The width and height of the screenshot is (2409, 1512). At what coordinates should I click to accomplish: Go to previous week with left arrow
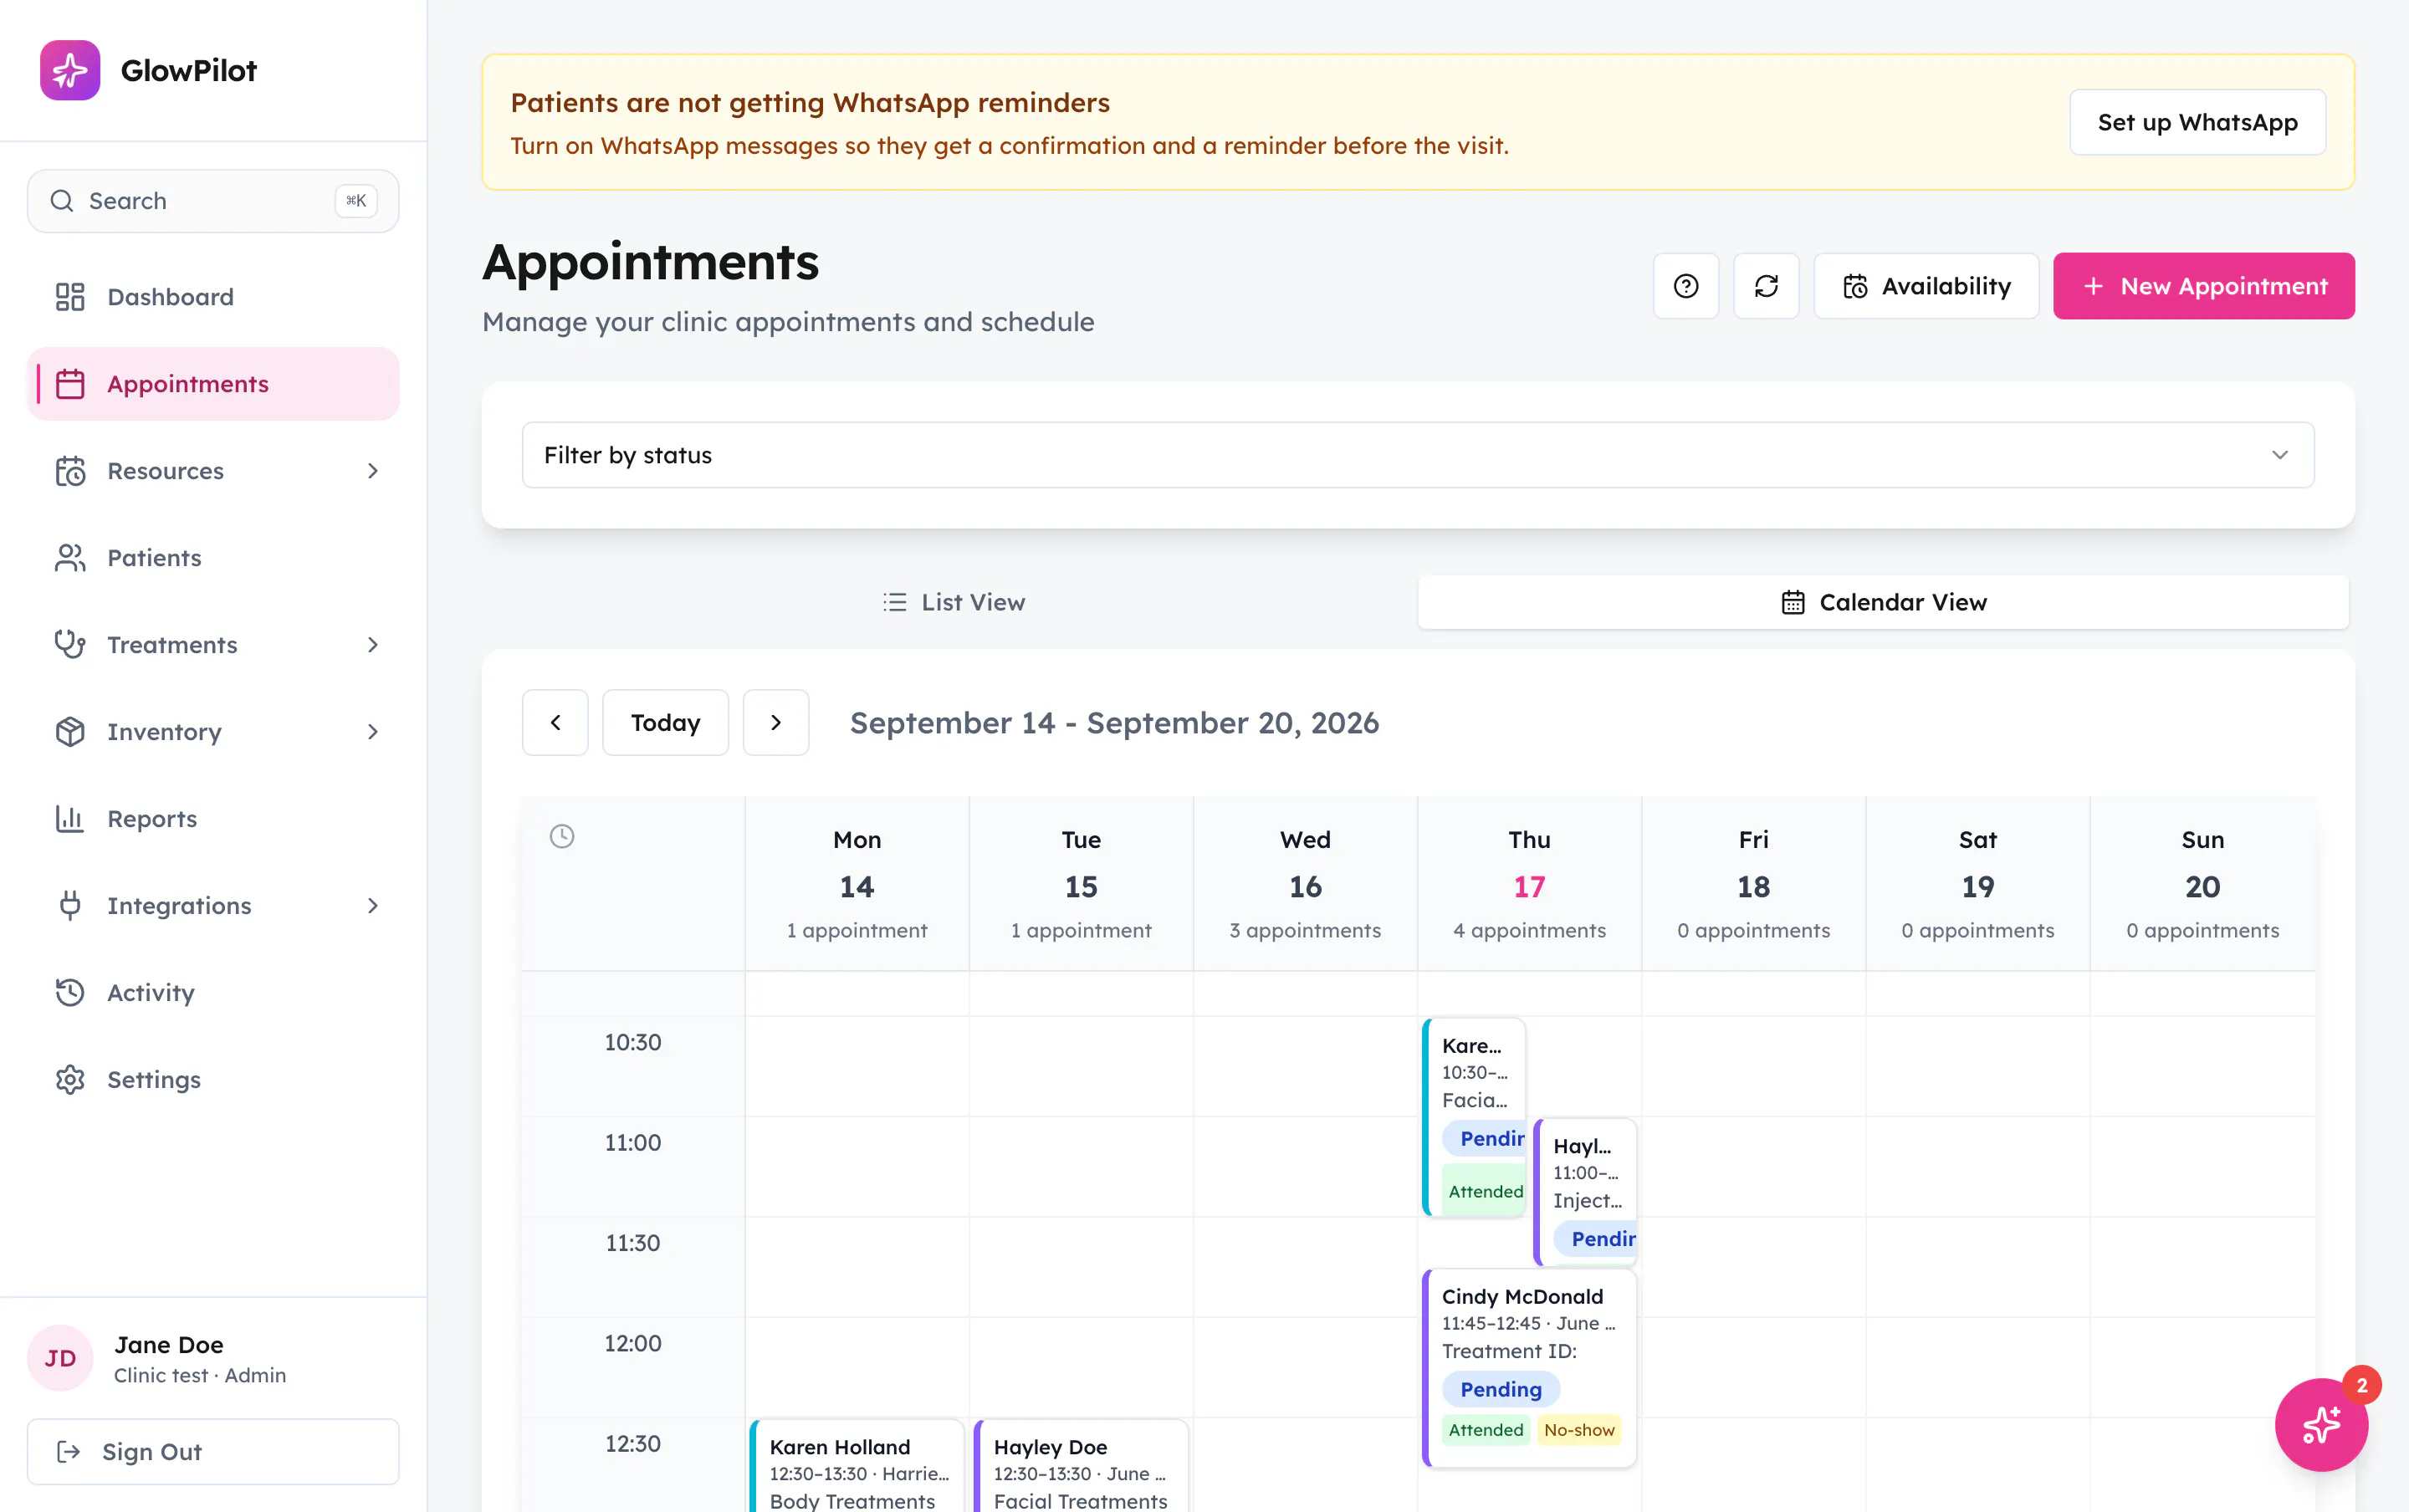555,722
